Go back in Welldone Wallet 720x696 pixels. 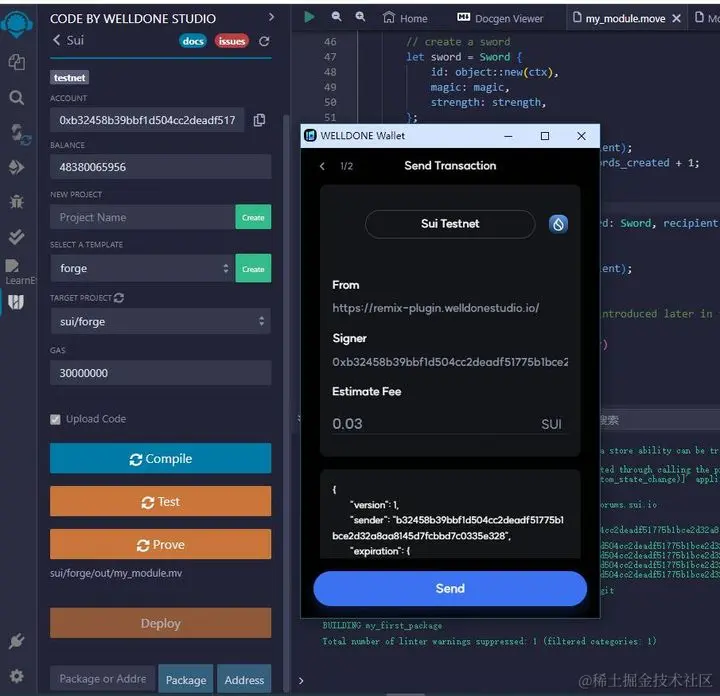(322, 166)
